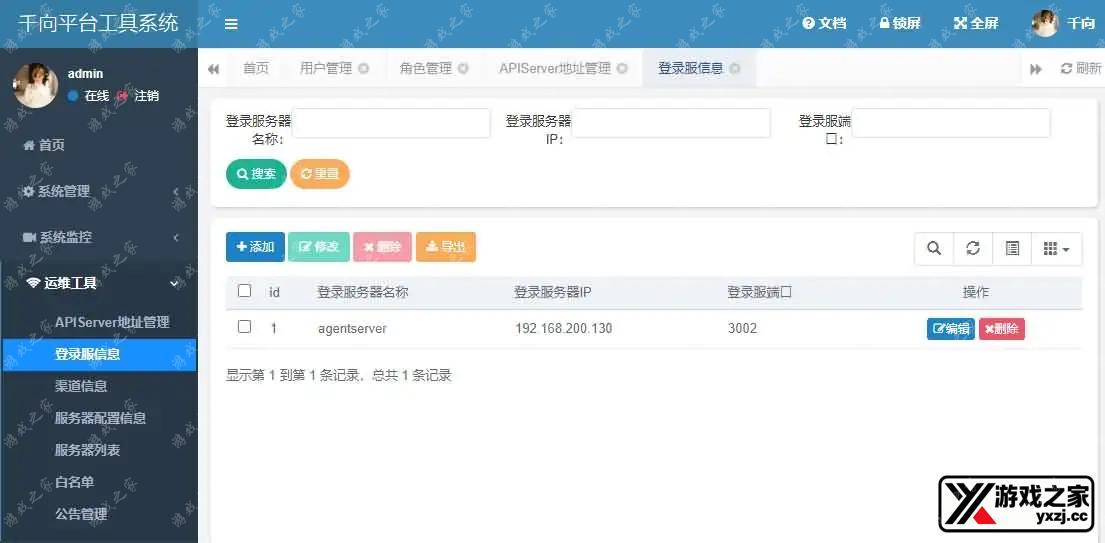
Task: Click the orange 重置 reset button
Action: pyautogui.click(x=320, y=174)
